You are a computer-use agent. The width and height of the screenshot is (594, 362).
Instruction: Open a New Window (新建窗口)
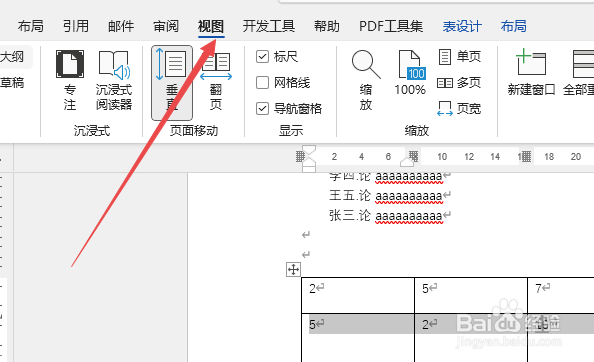point(531,73)
